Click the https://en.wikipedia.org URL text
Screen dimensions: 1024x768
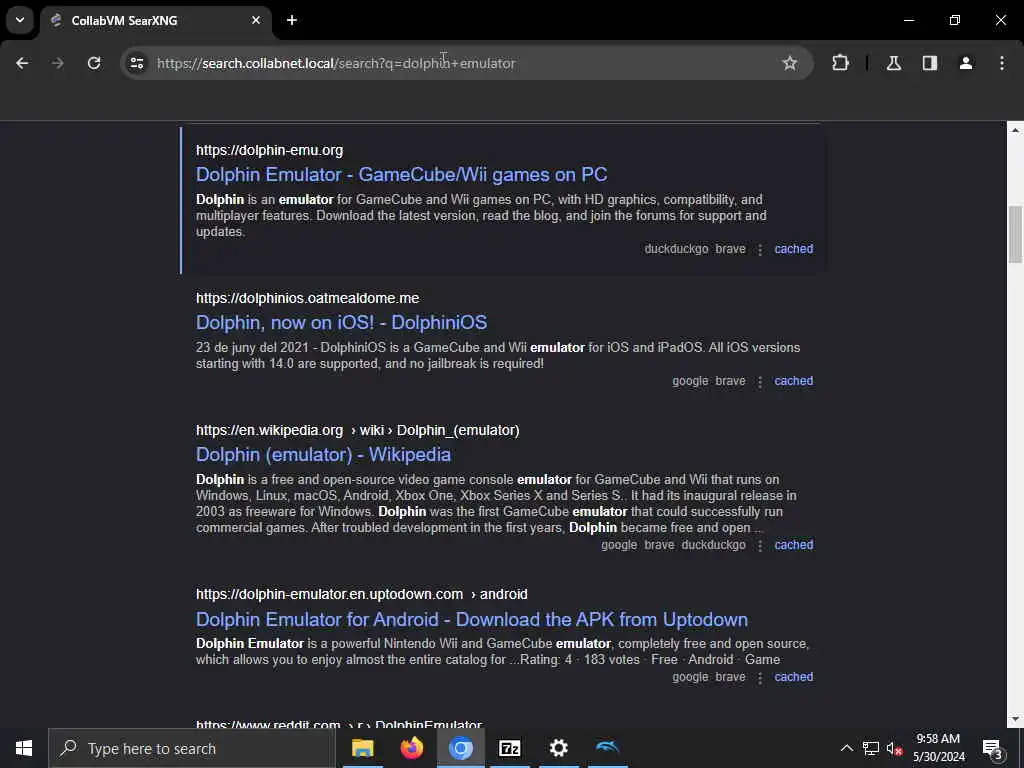click(x=269, y=430)
